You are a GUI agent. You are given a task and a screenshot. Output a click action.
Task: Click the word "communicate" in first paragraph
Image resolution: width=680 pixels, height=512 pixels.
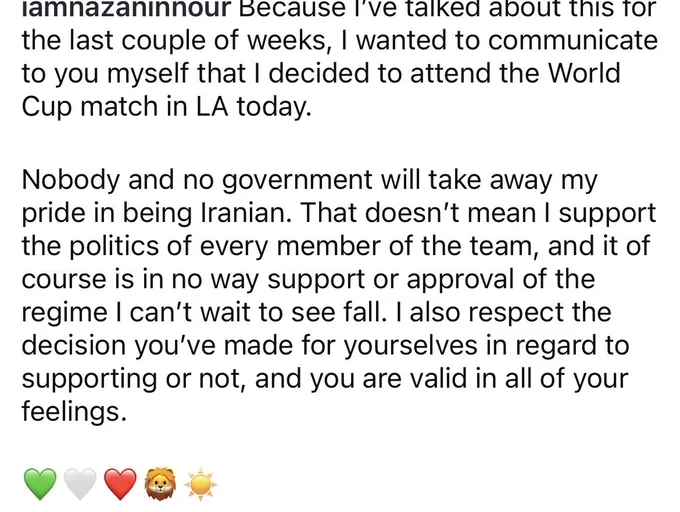click(573, 40)
